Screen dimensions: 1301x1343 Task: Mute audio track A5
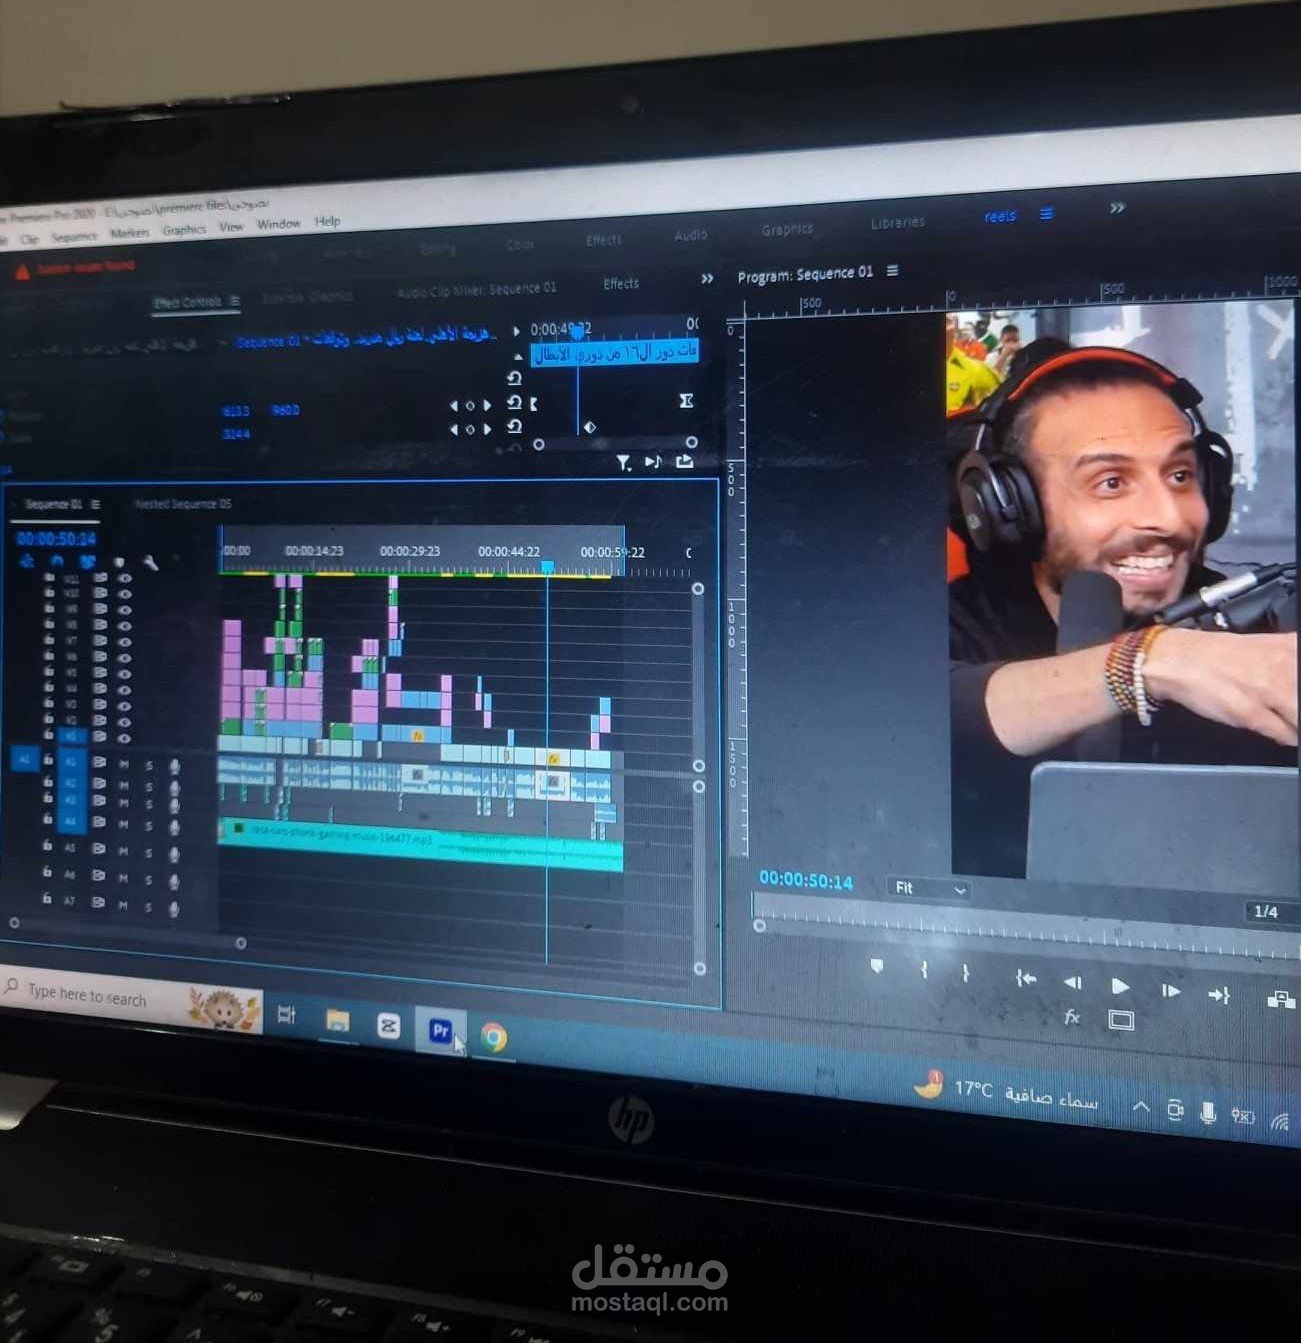point(123,851)
